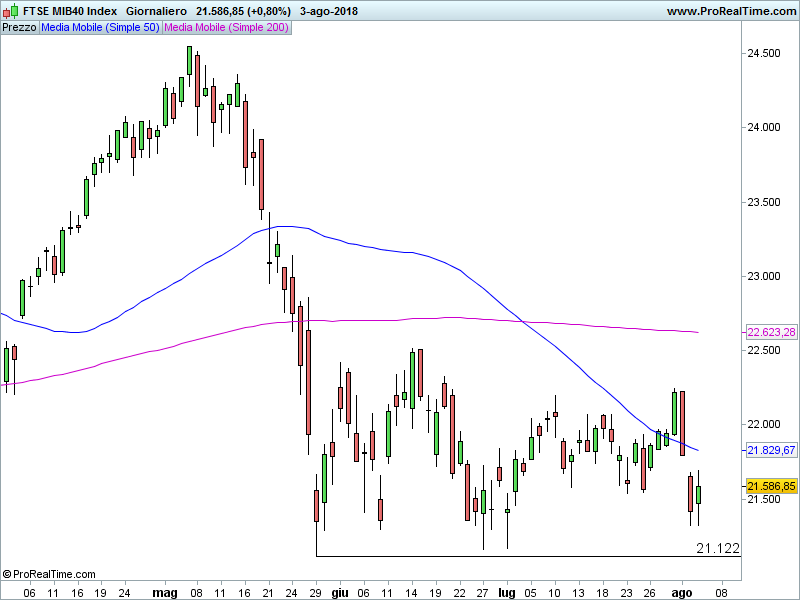Click the blue 21.829,67 moving average value

coord(771,450)
